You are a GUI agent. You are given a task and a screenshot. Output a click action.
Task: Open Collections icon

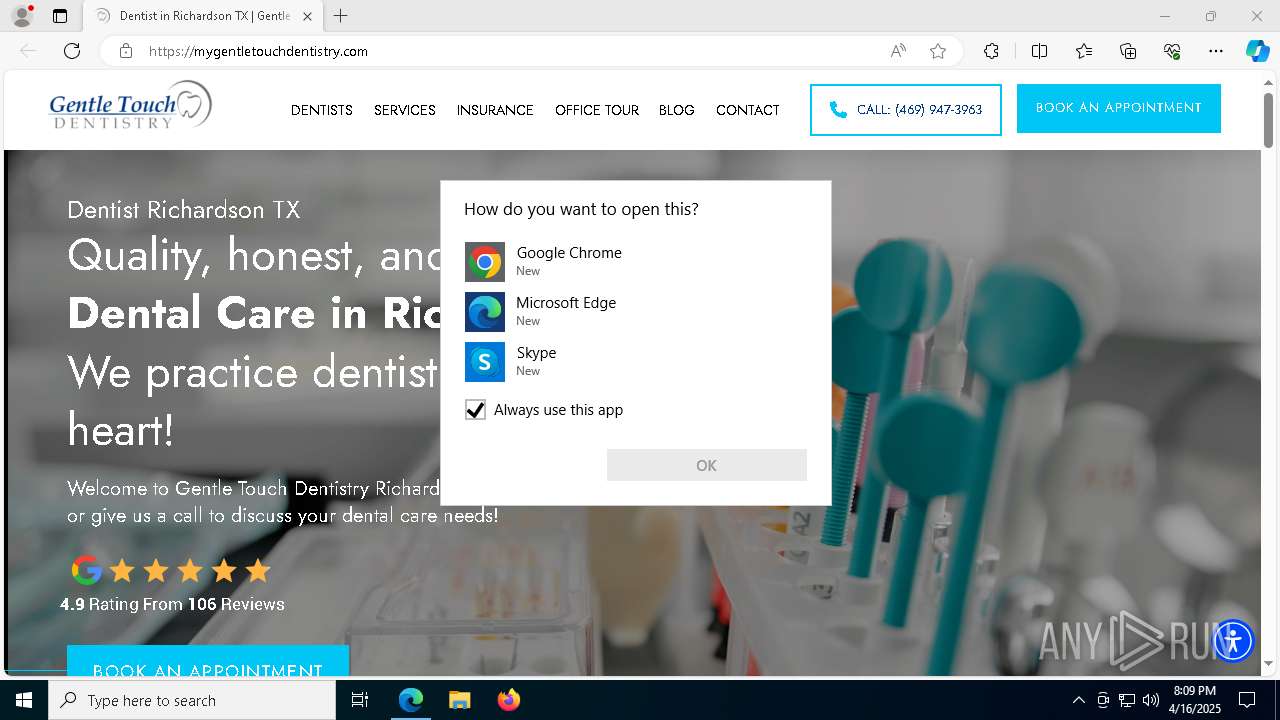point(1128,51)
